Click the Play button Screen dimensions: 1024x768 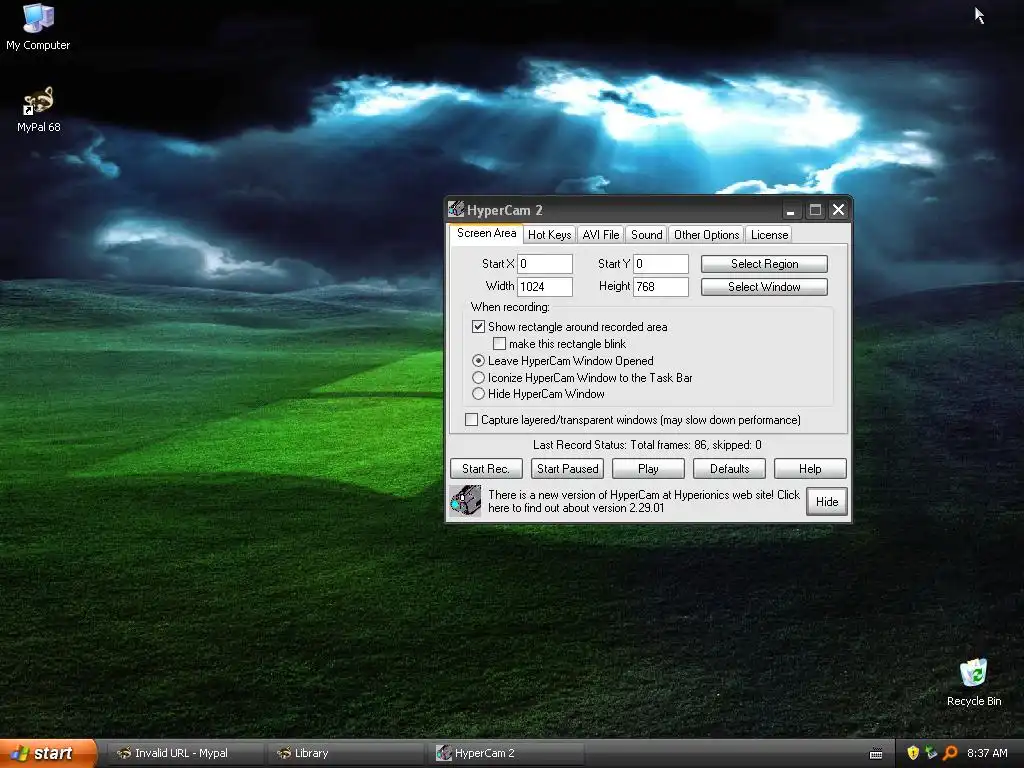point(648,469)
